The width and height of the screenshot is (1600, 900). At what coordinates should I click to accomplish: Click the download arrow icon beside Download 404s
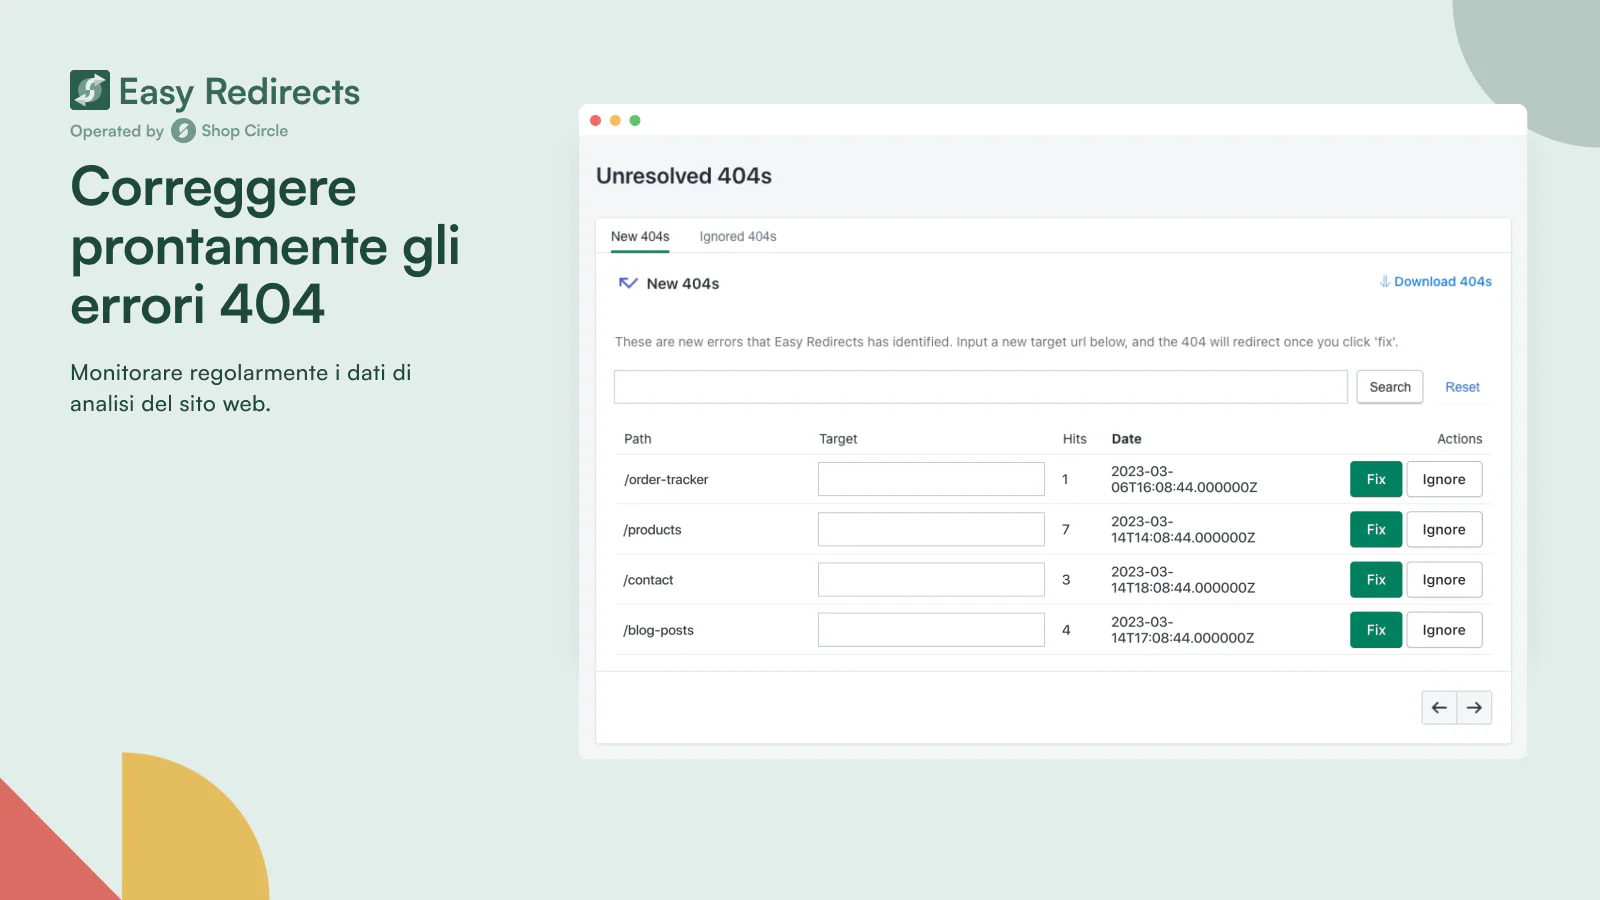pos(1385,282)
